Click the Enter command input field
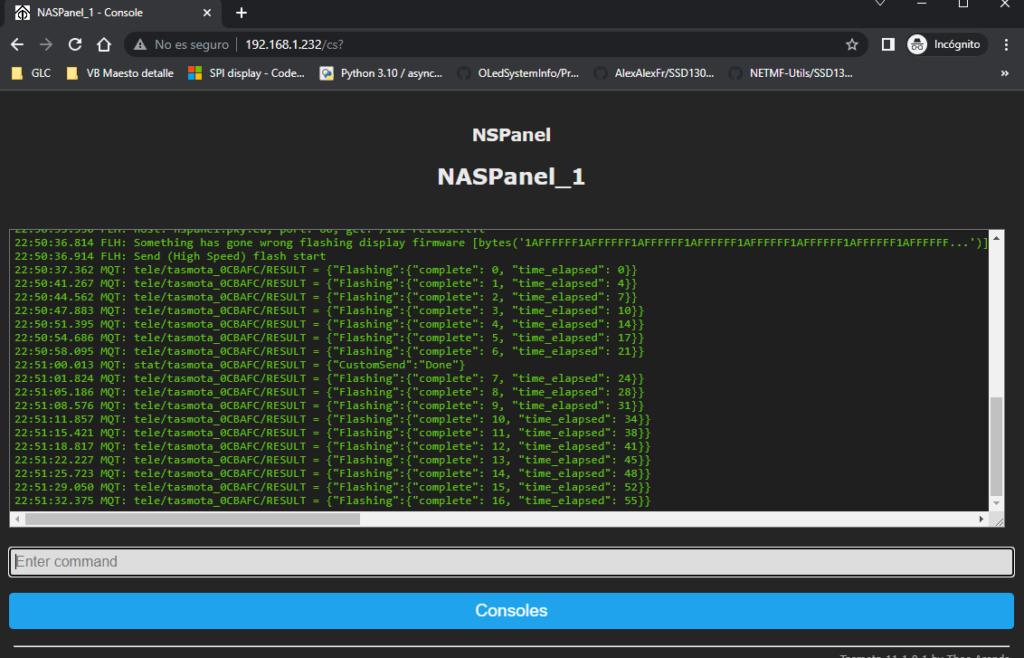This screenshot has height=658, width=1024. coord(511,561)
